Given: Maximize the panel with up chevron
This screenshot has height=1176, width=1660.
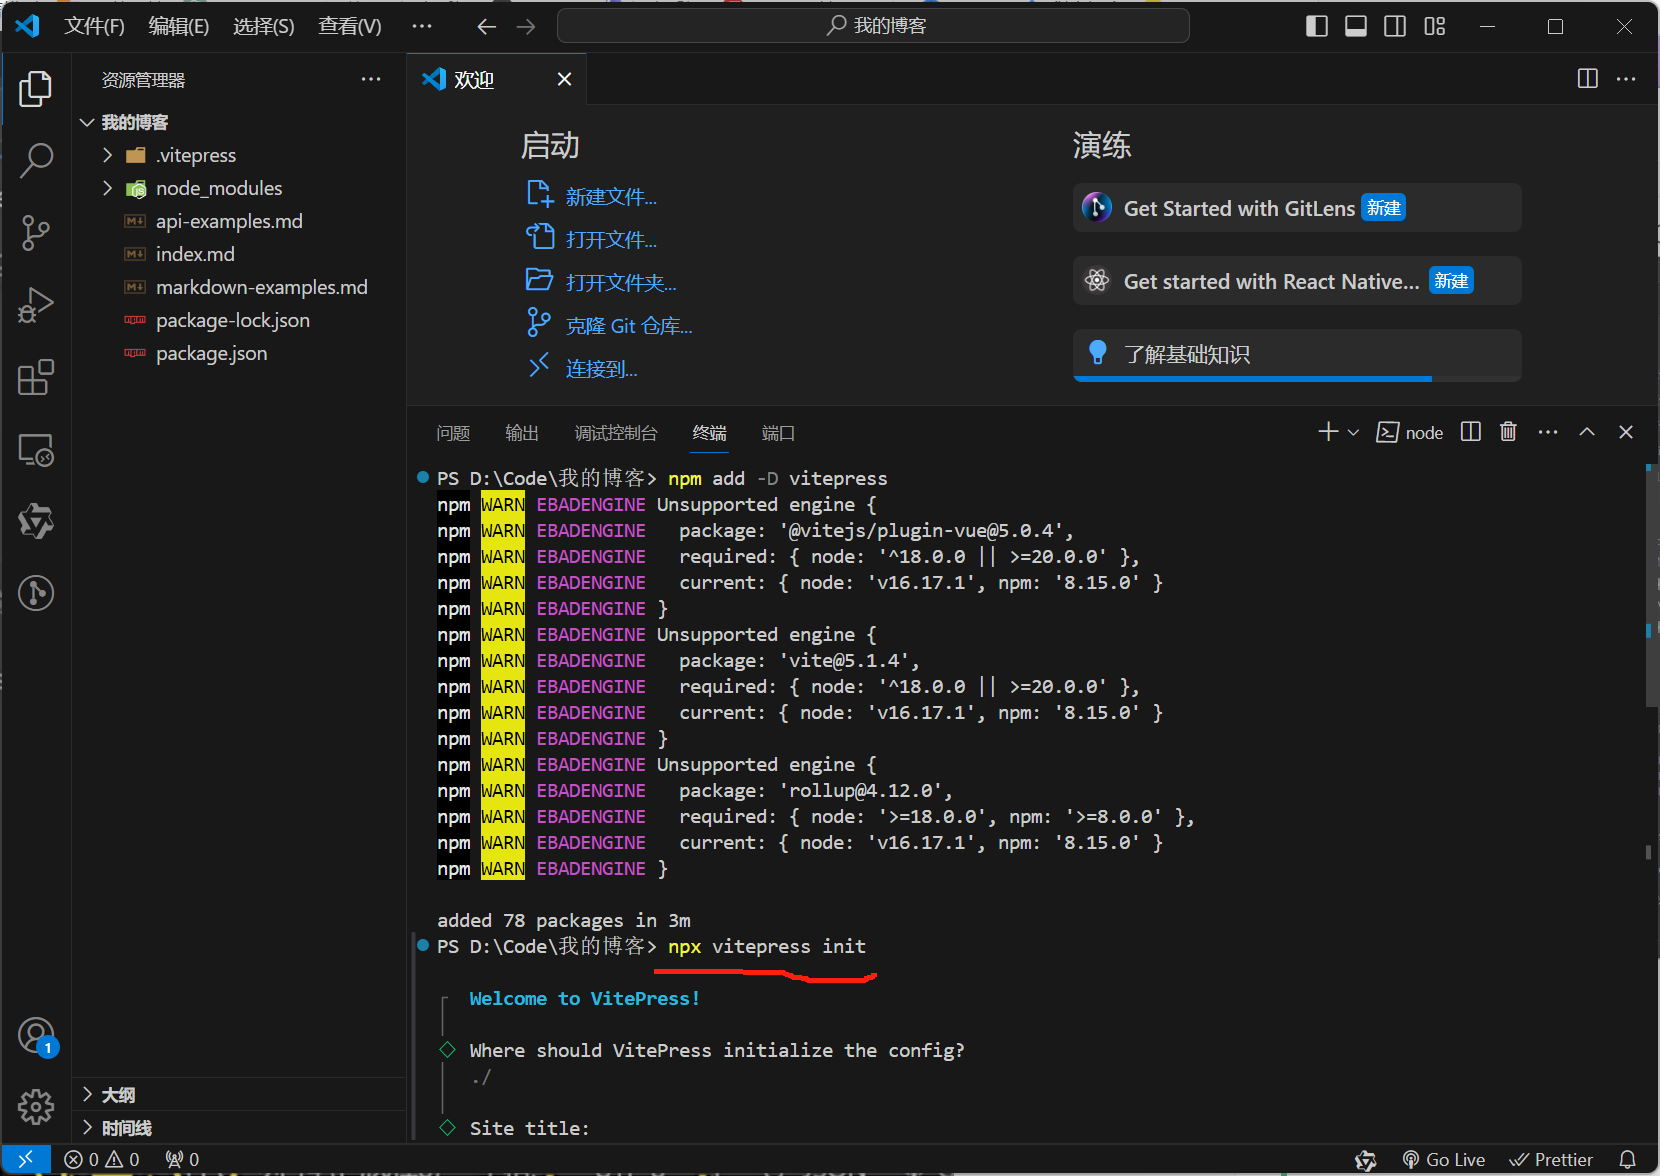Looking at the screenshot, I should click(x=1587, y=431).
